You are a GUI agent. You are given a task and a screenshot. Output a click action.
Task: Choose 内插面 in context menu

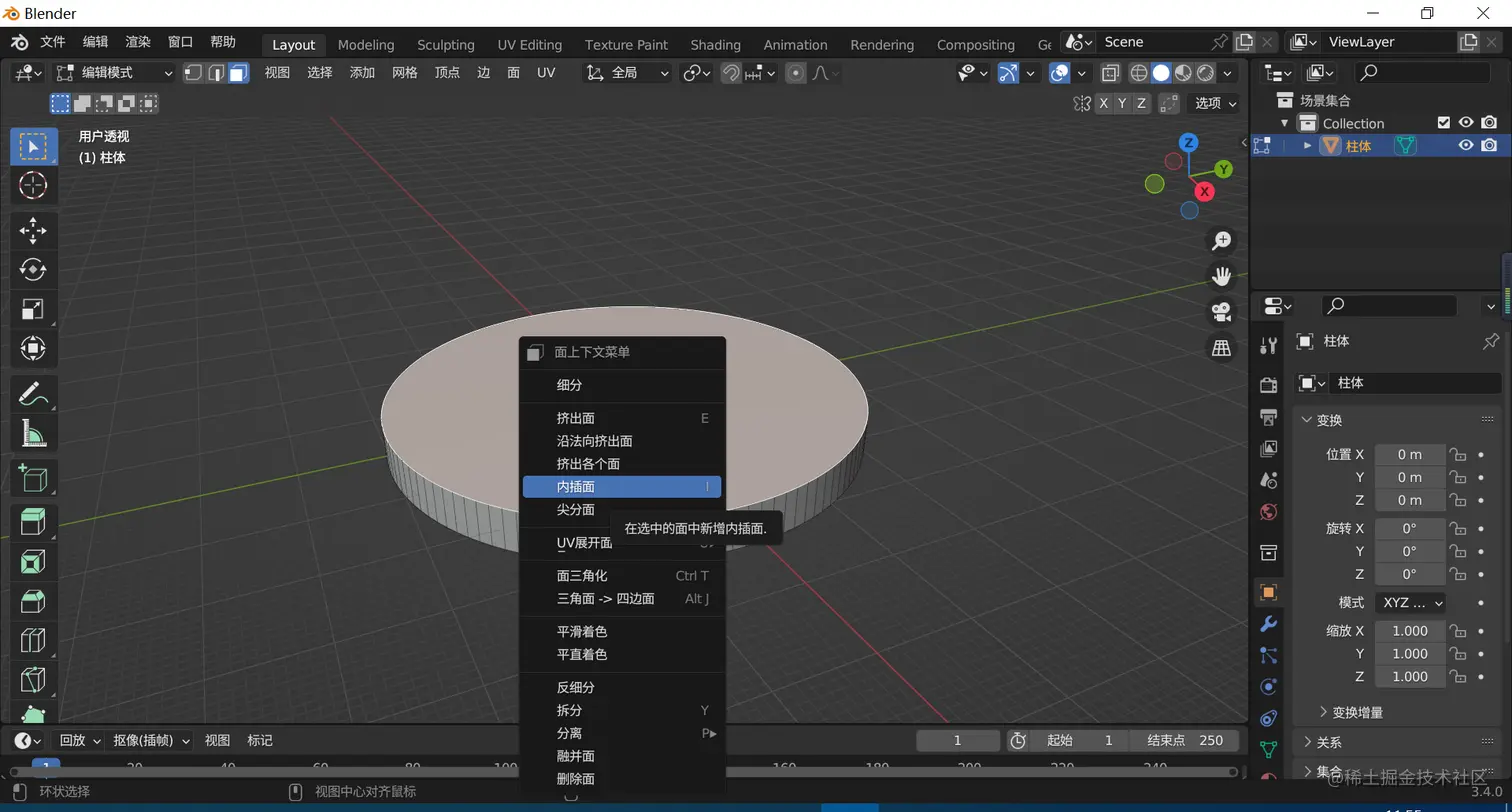click(622, 486)
